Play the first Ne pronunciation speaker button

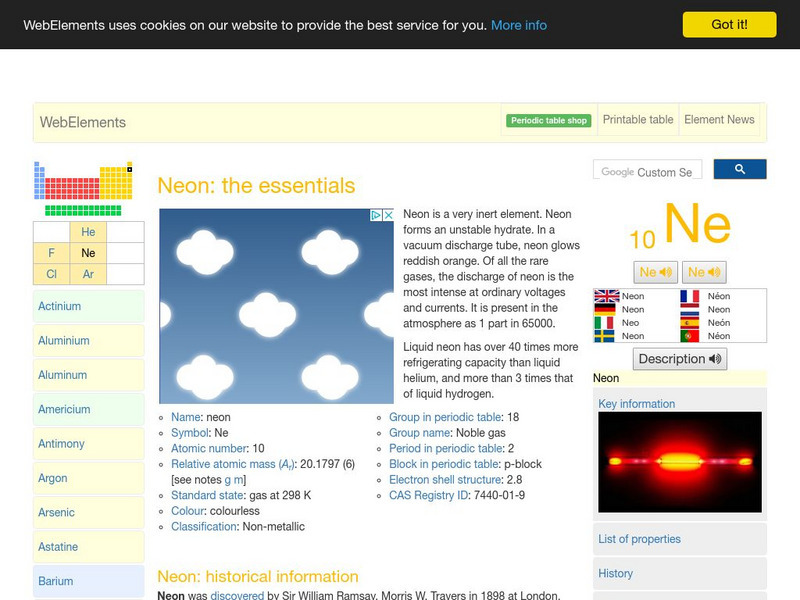pyautogui.click(x=655, y=271)
